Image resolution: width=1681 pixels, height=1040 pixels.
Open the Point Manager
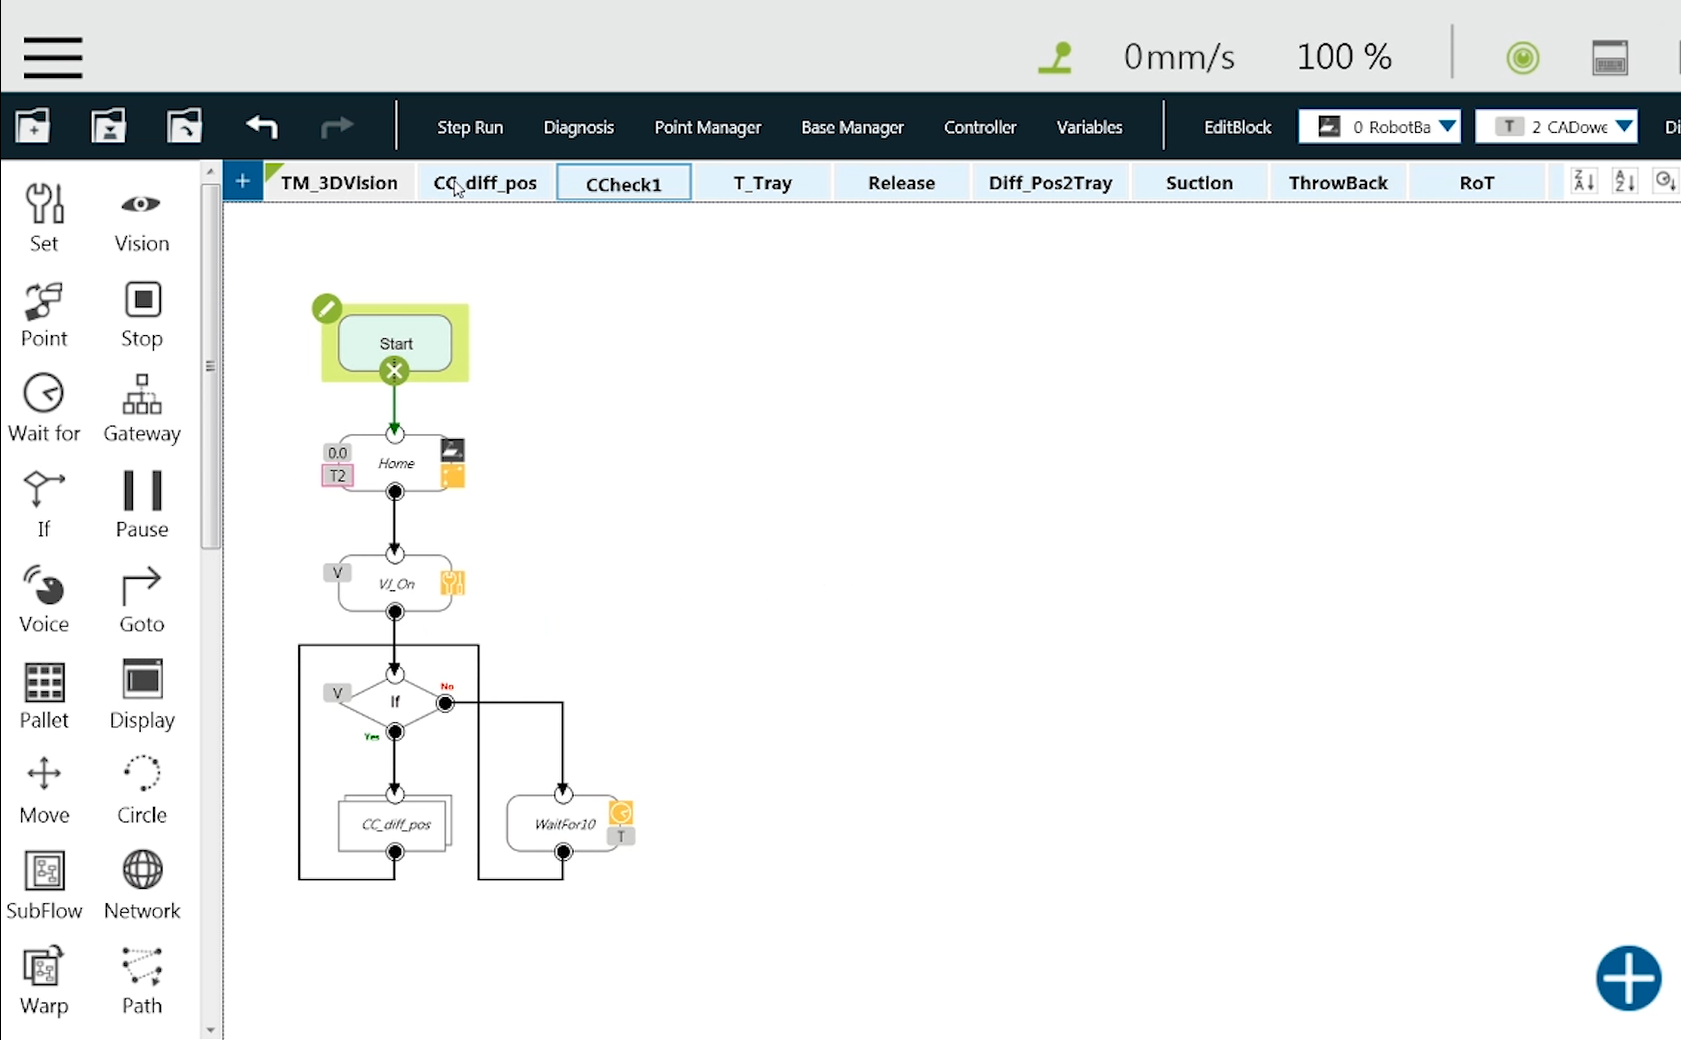pyautogui.click(x=707, y=127)
